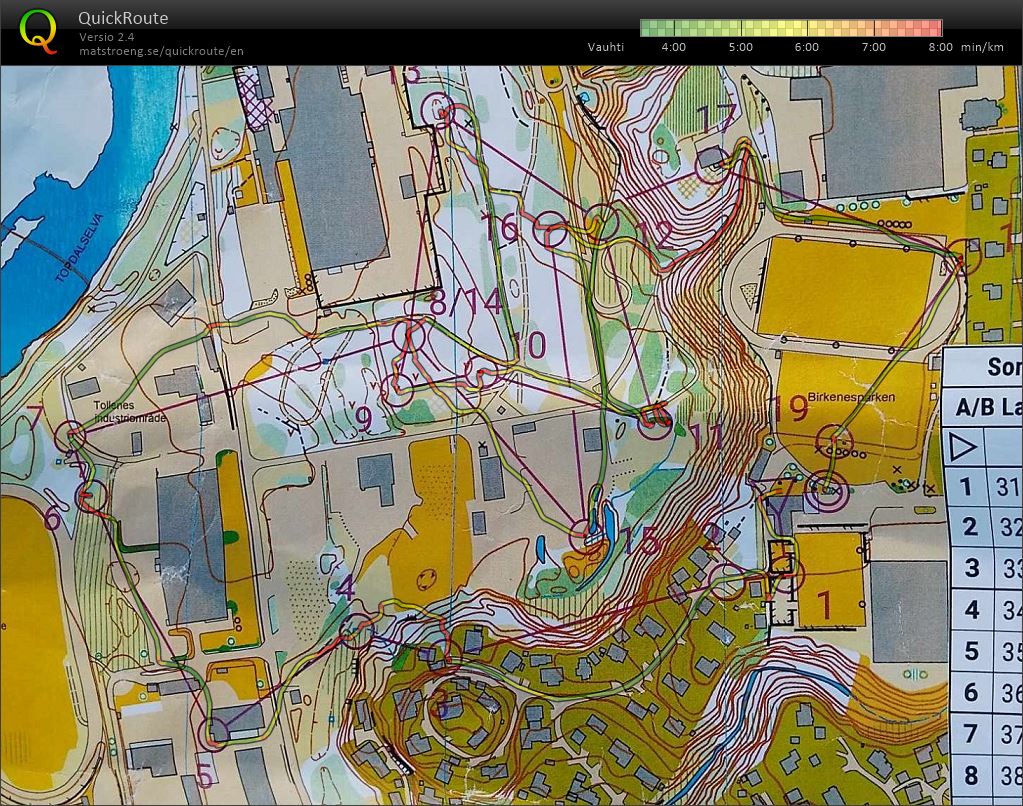Click row number 3 in the control table
The width and height of the screenshot is (1023, 806).
[x=971, y=567]
